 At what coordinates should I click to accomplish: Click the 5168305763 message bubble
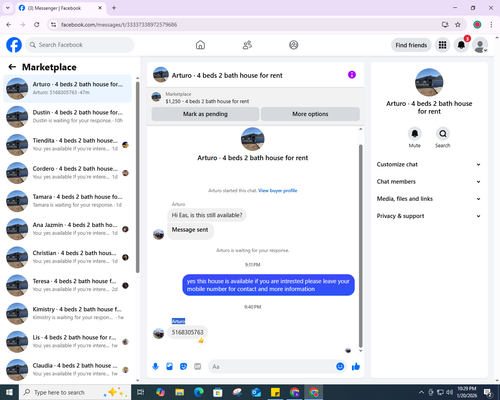pos(187,332)
